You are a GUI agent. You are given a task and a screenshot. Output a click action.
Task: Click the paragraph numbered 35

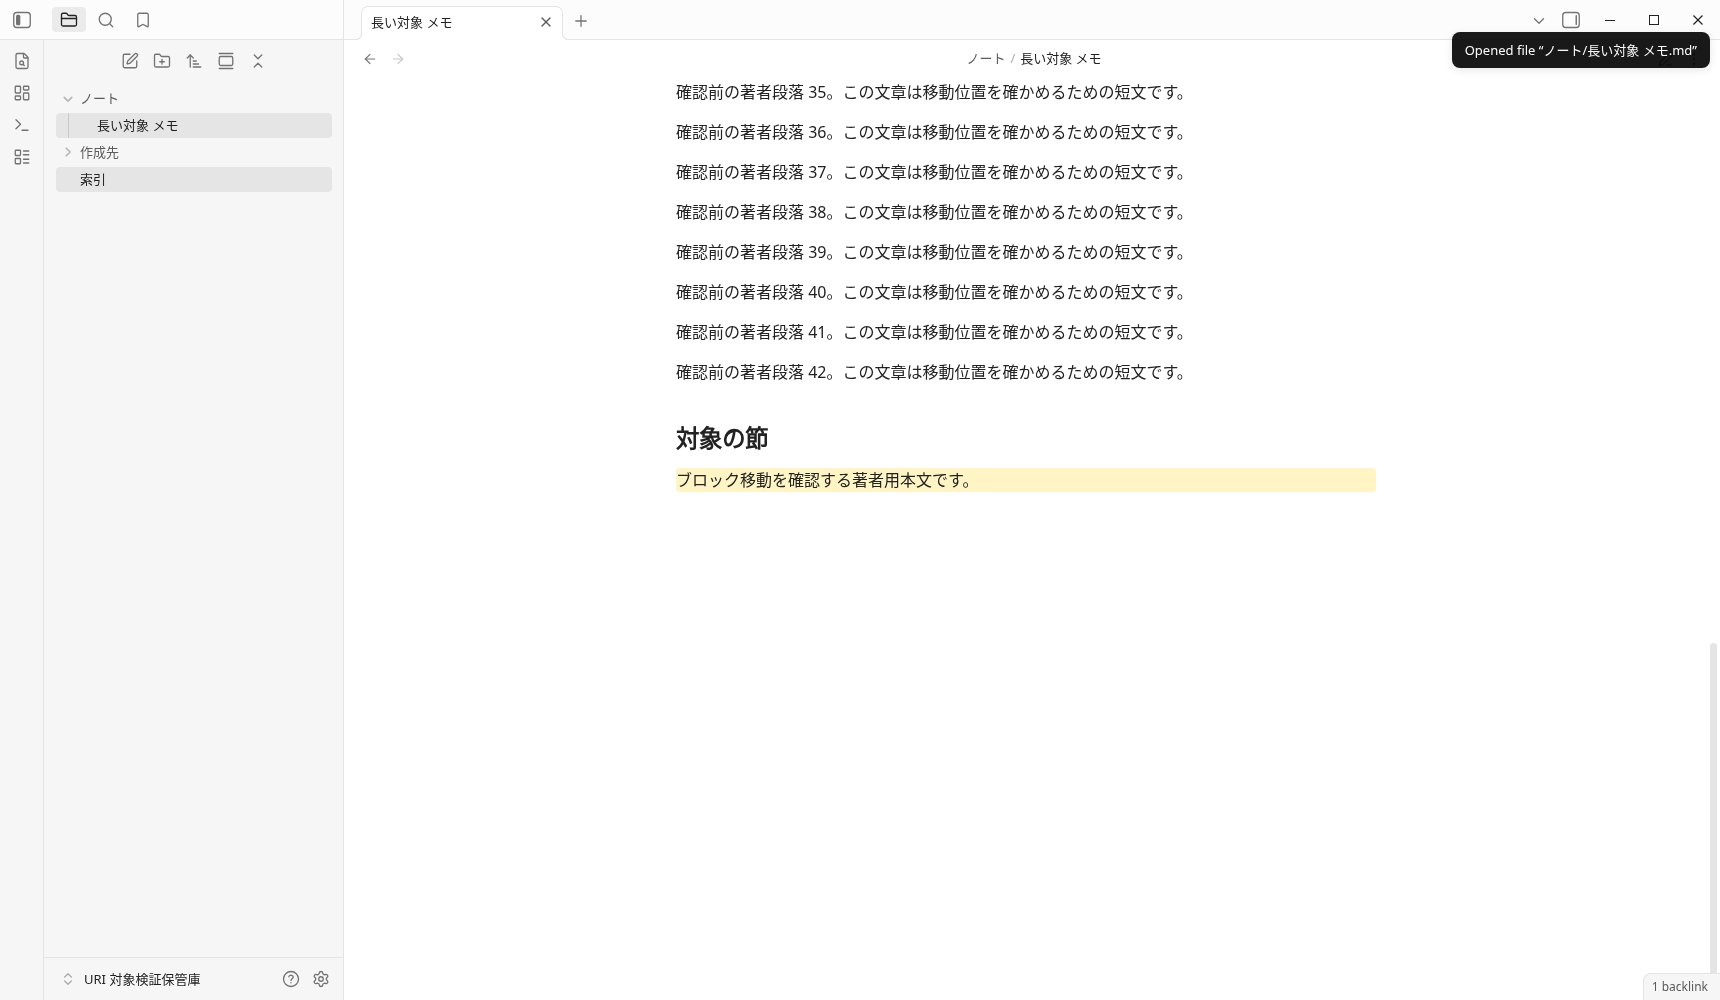coord(931,92)
